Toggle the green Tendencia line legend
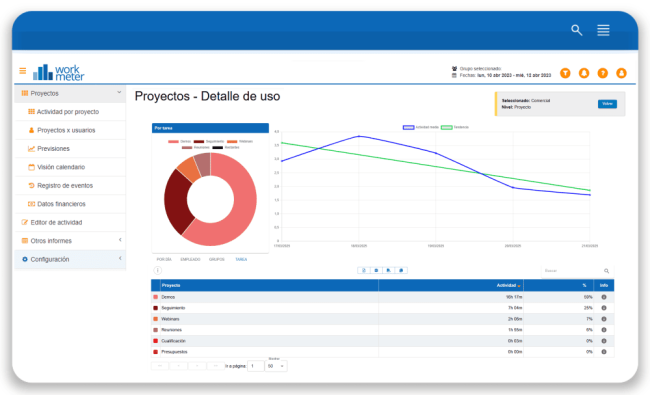The width and height of the screenshot is (650, 395). click(x=455, y=127)
